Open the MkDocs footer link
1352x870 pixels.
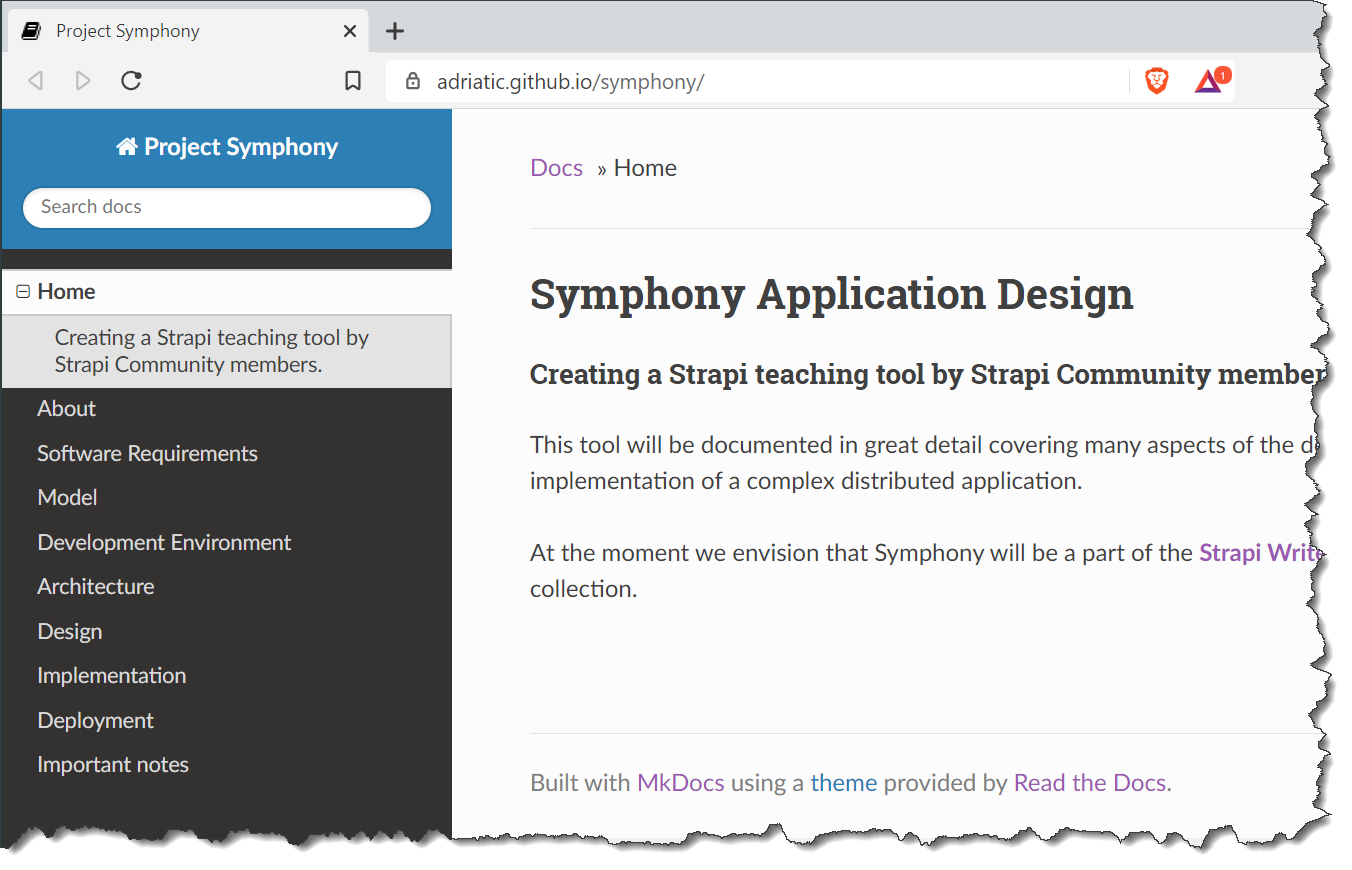click(x=680, y=782)
